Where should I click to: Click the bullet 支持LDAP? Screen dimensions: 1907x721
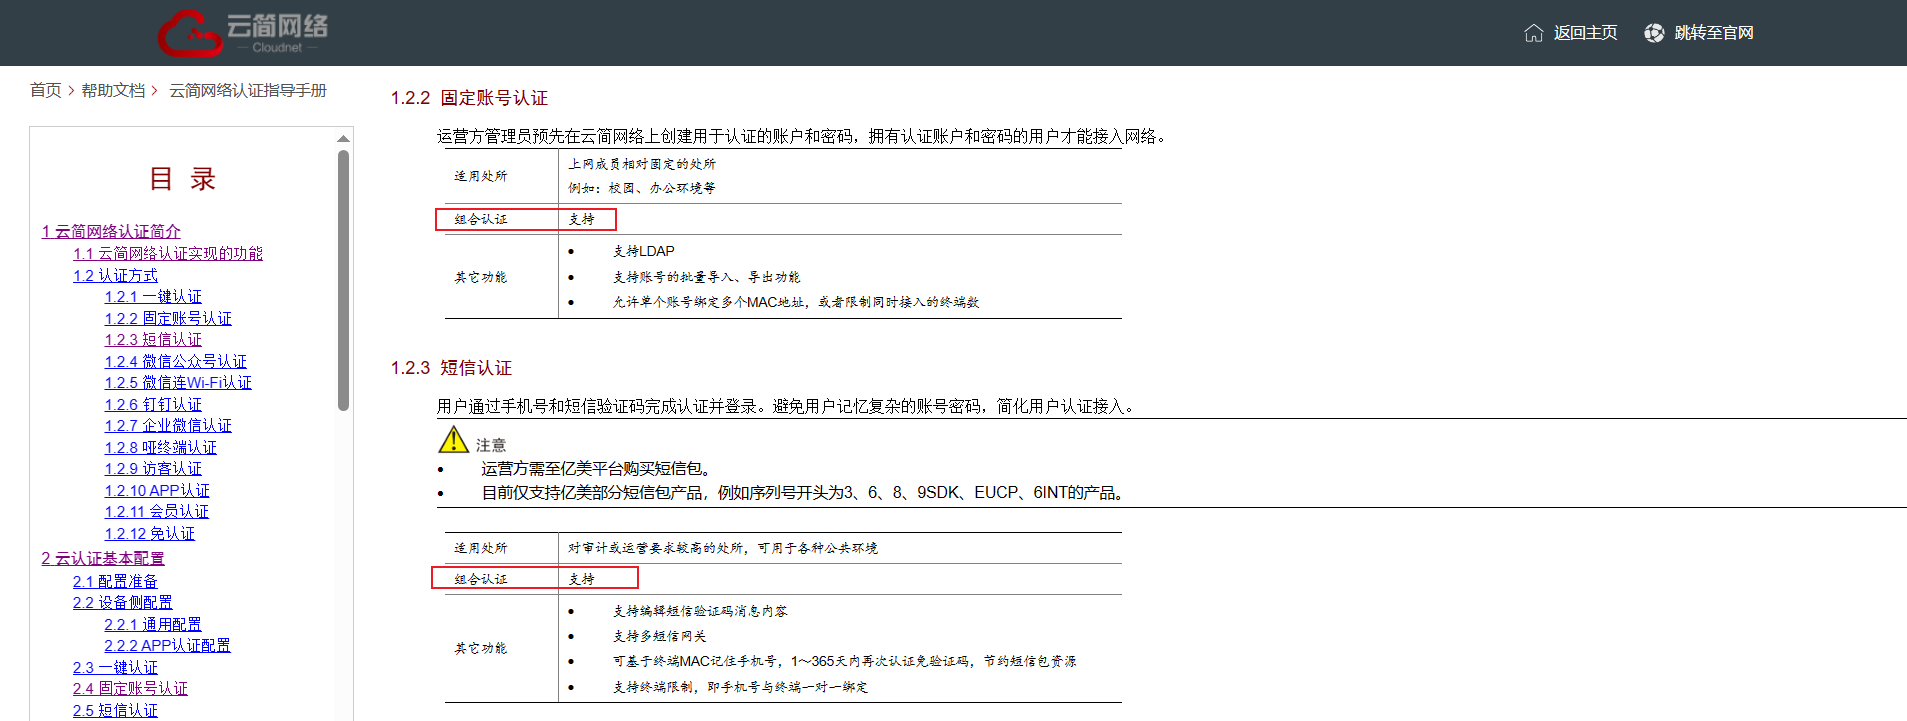coord(644,251)
